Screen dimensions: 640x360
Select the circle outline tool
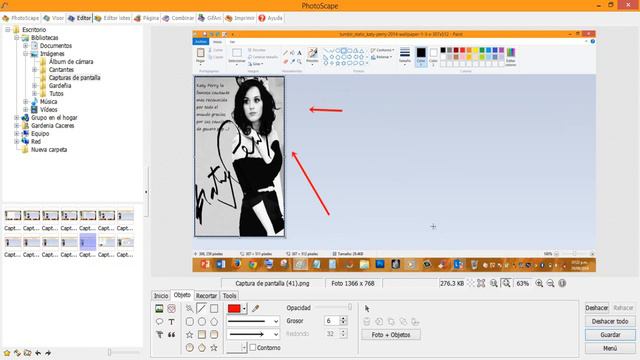click(x=202, y=322)
